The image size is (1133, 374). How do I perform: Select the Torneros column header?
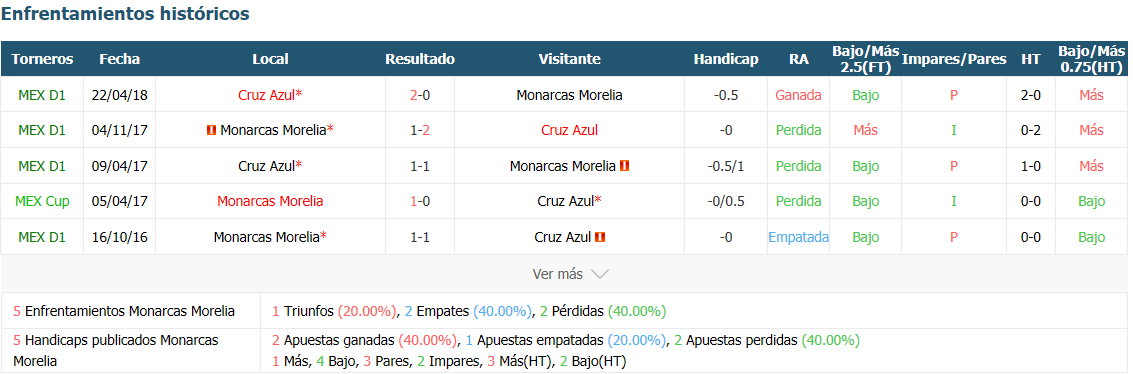[x=42, y=59]
